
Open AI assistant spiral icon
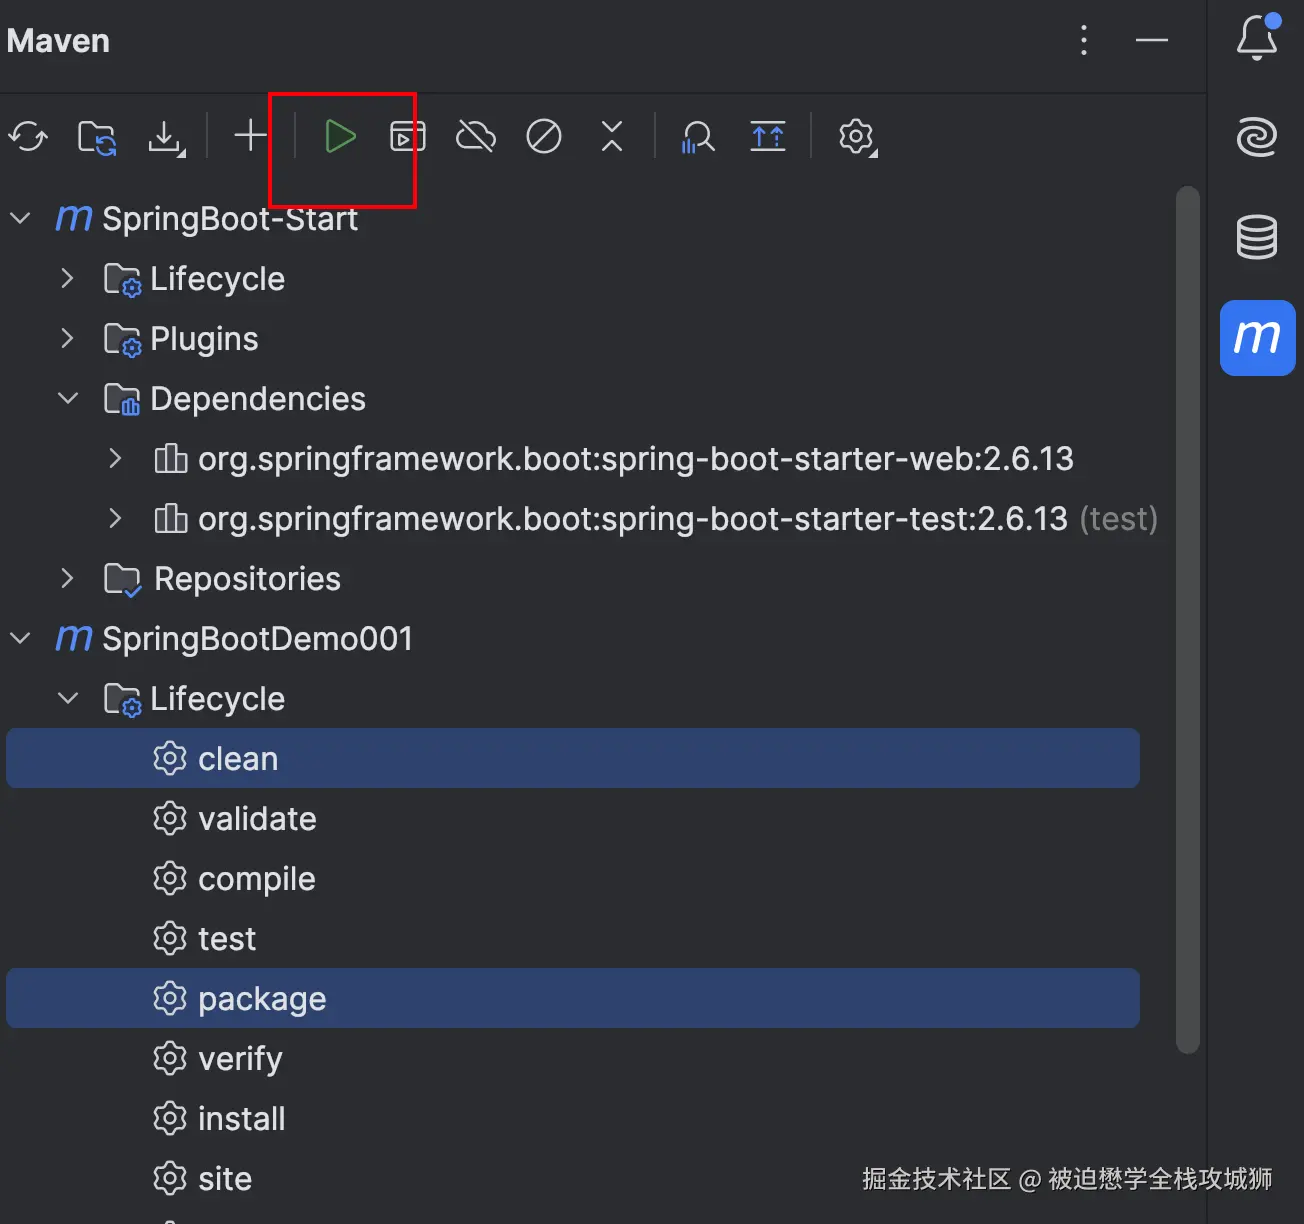(x=1257, y=137)
